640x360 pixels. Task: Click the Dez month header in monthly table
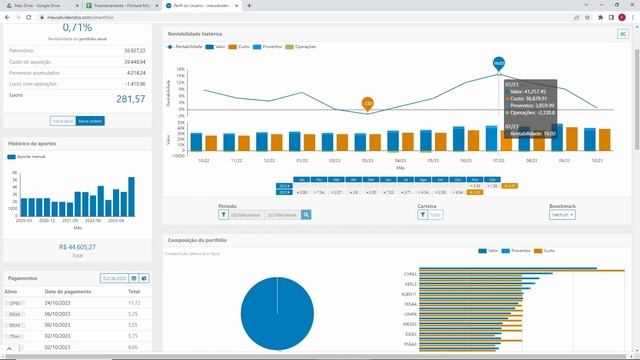[492, 180]
